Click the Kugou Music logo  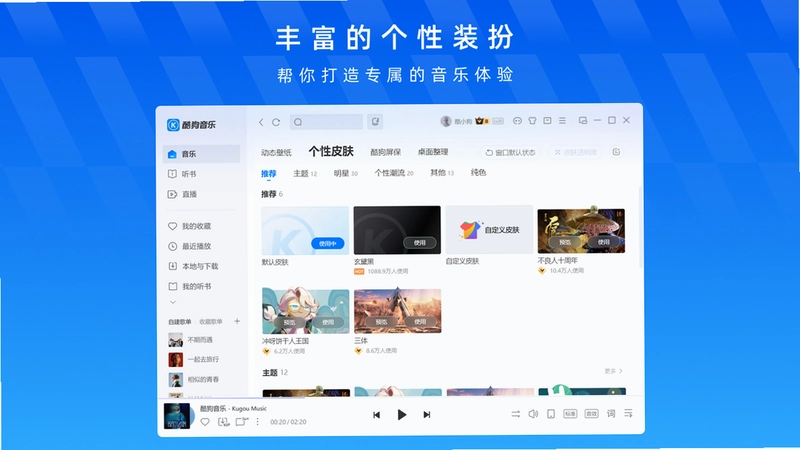click(191, 124)
